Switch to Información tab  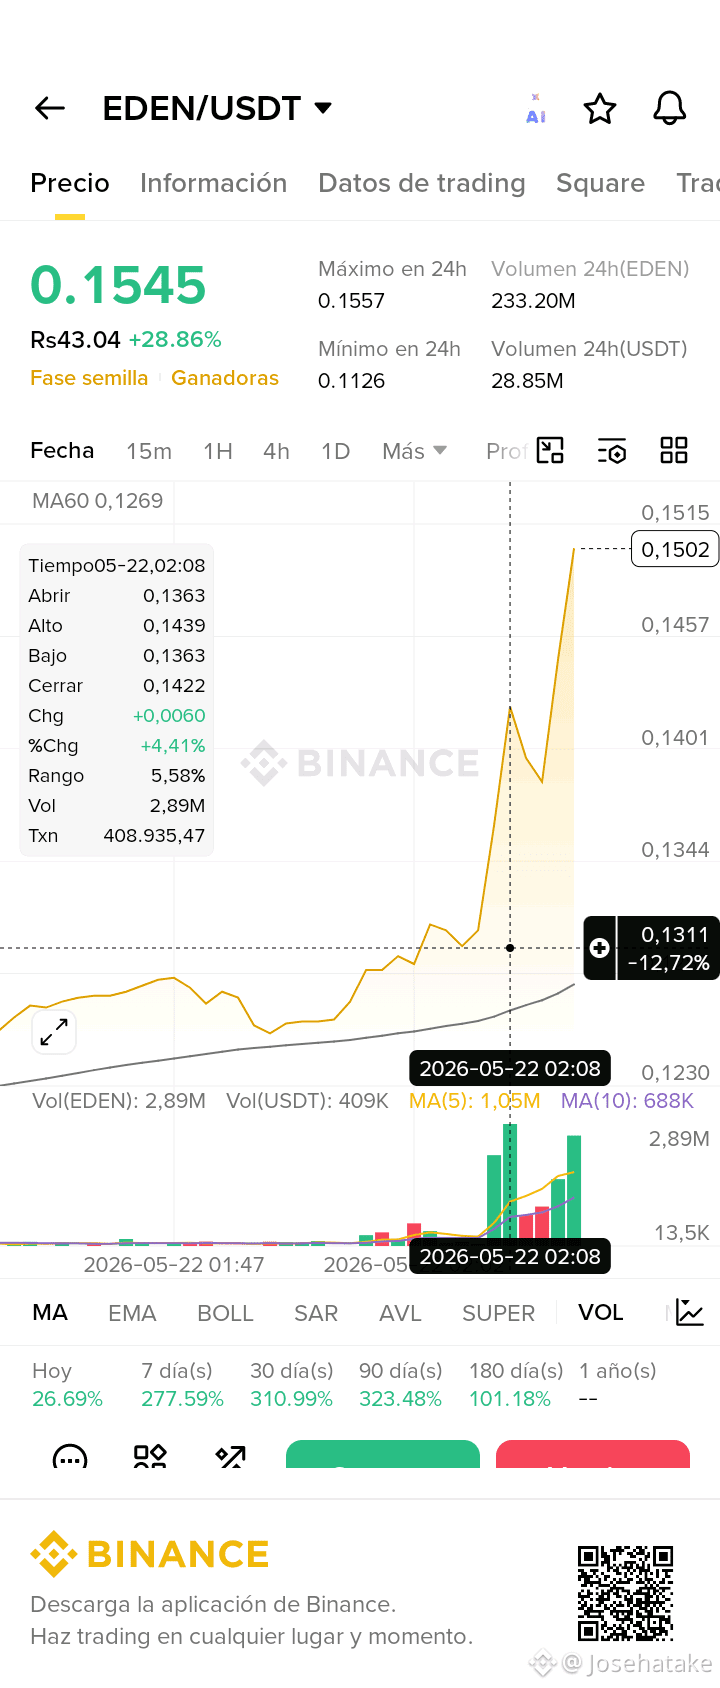point(214,183)
